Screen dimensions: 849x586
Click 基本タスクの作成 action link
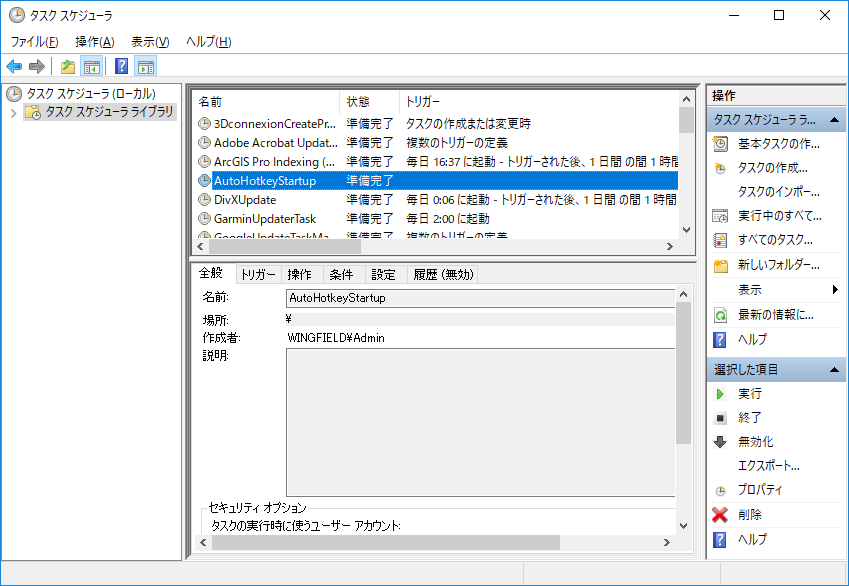coord(778,144)
